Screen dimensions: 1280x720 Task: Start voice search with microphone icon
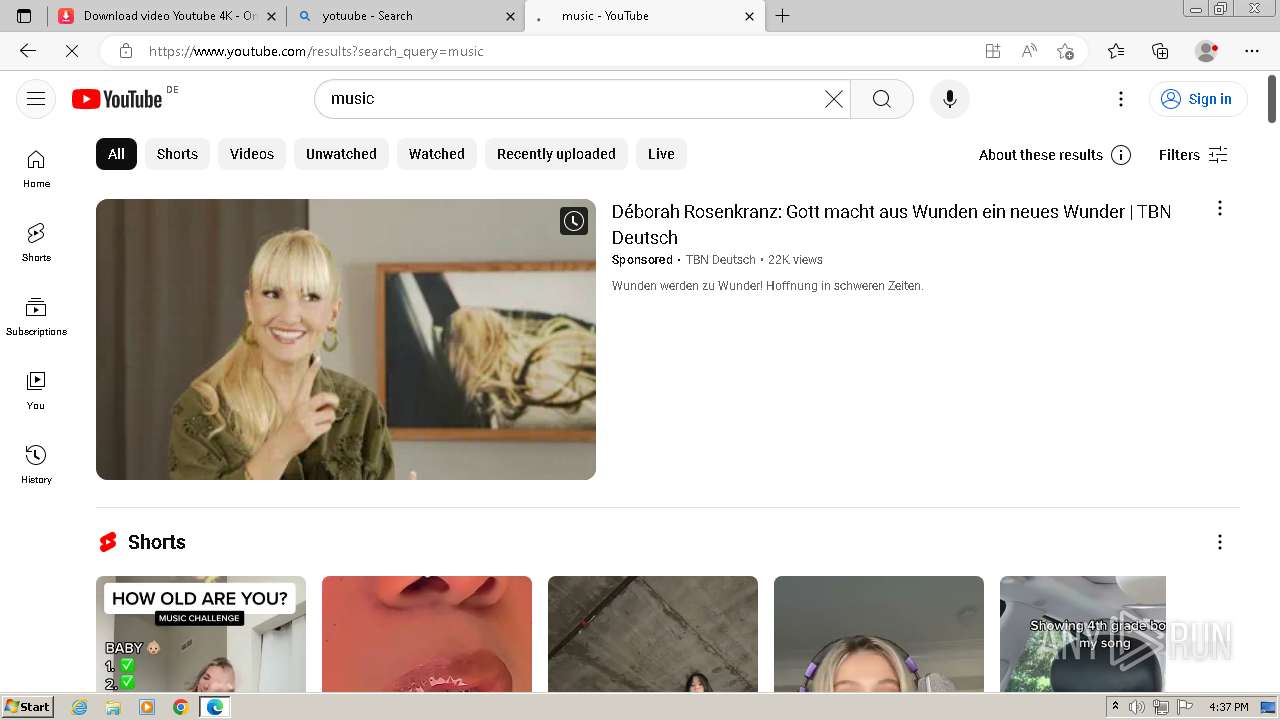pos(950,99)
